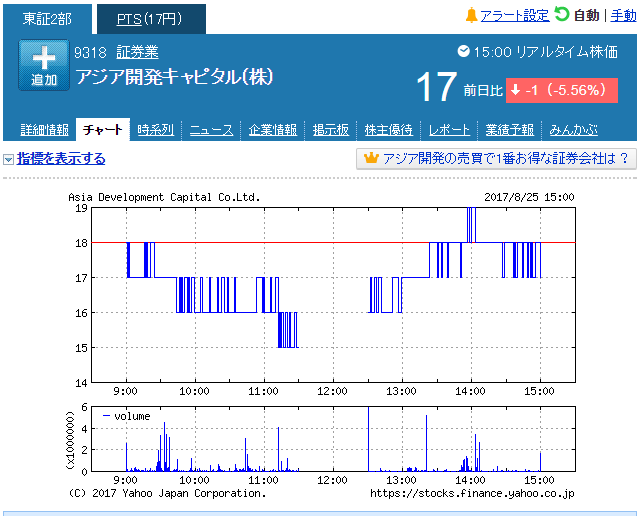Click the bell alert icon
This screenshot has width=642, height=516.
pyautogui.click(x=471, y=16)
